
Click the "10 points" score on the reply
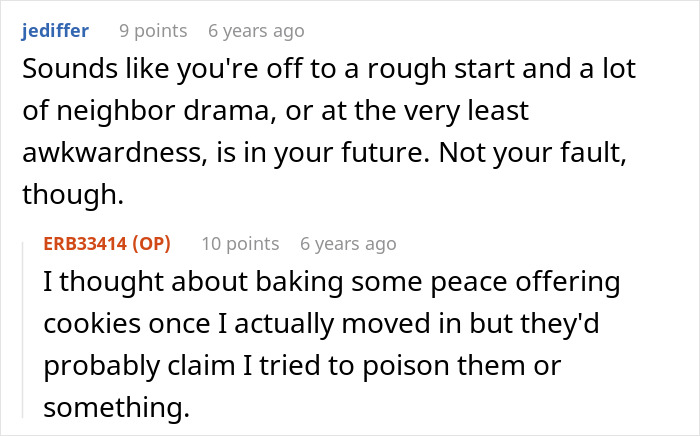(x=240, y=244)
